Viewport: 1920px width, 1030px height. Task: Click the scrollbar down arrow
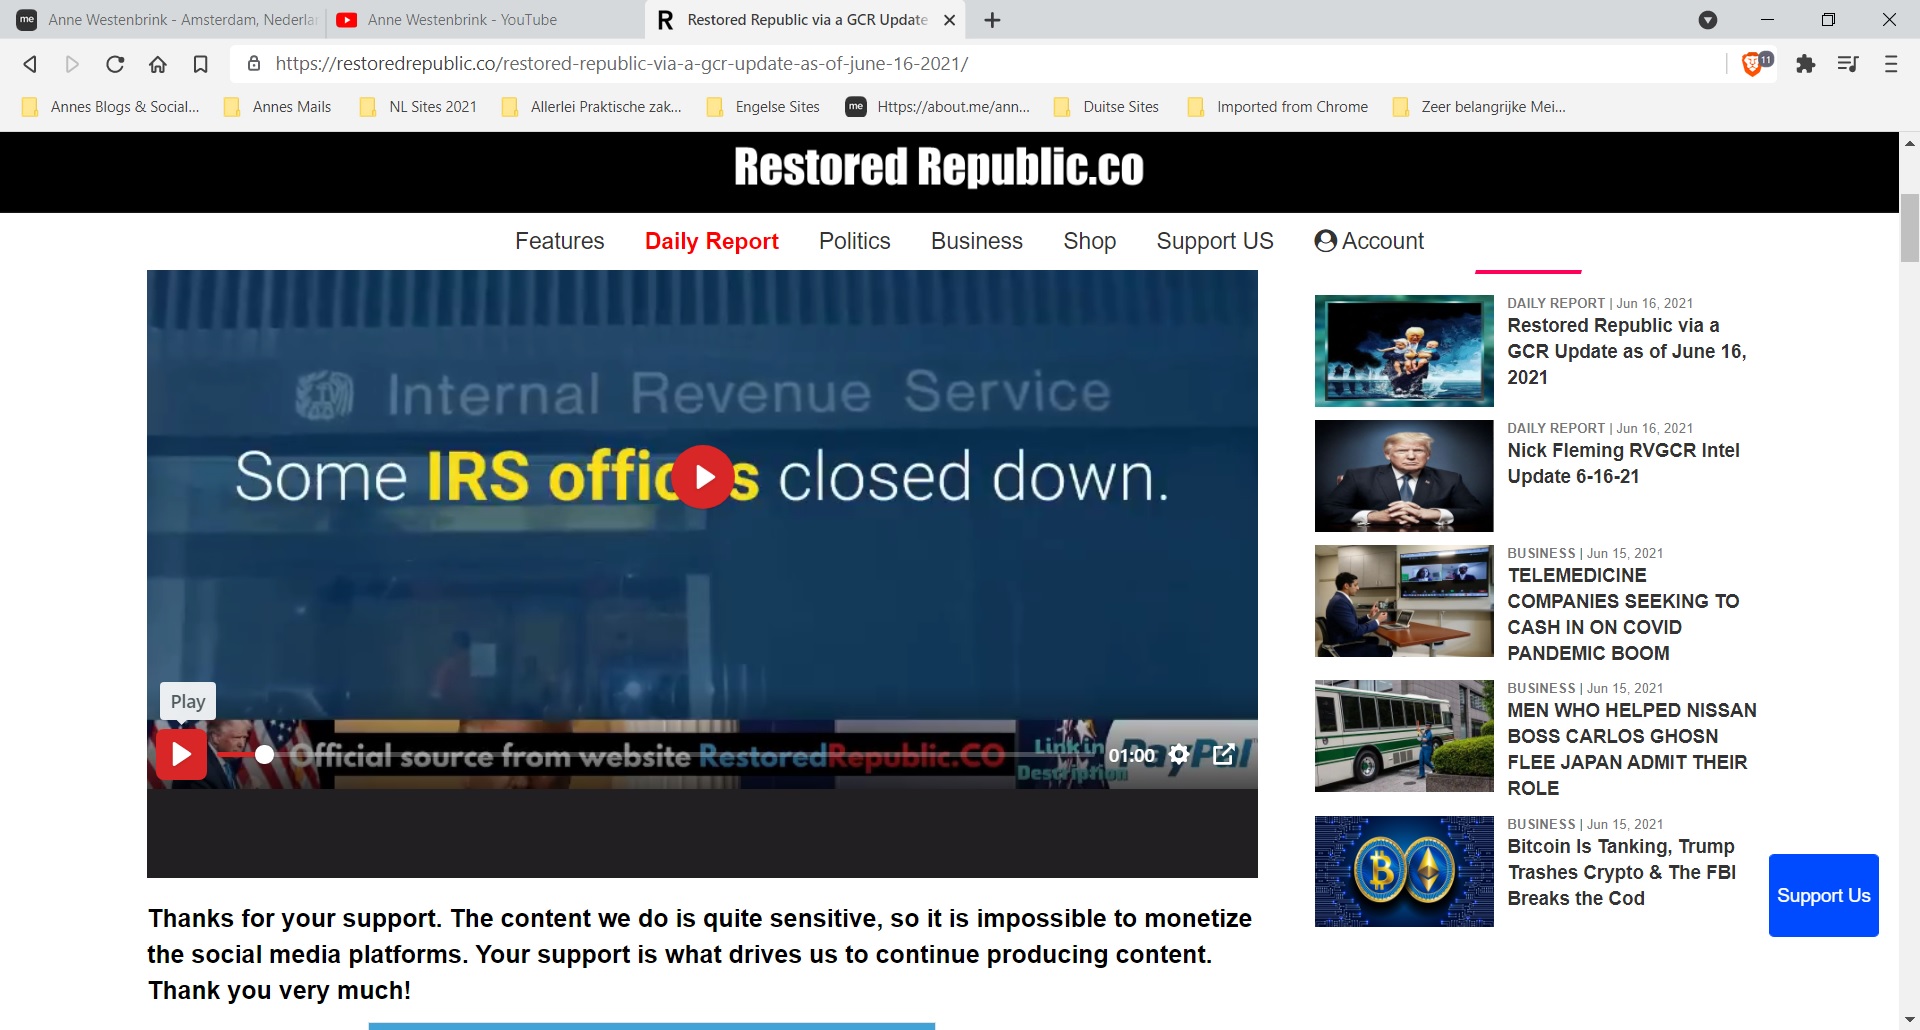click(1909, 1020)
